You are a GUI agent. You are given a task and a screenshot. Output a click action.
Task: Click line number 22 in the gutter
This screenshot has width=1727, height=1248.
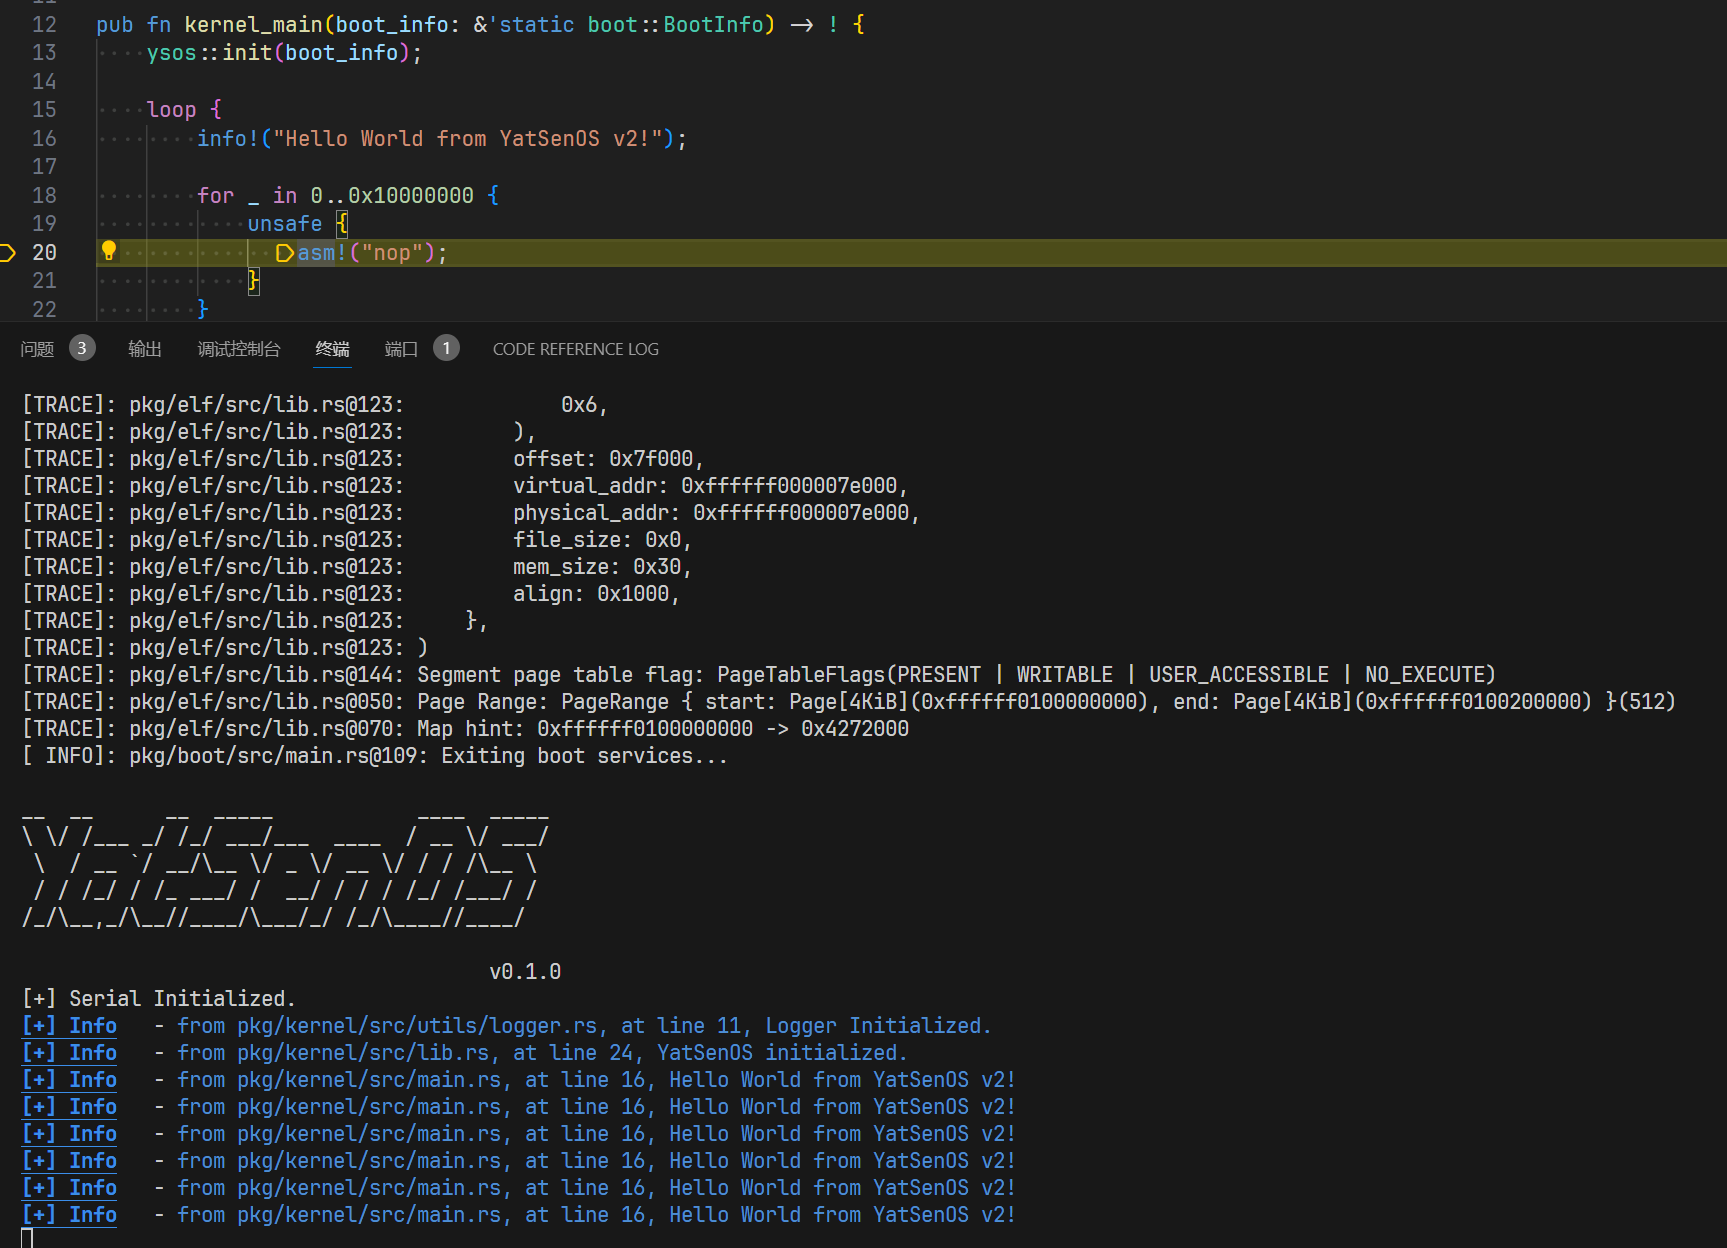(x=44, y=310)
